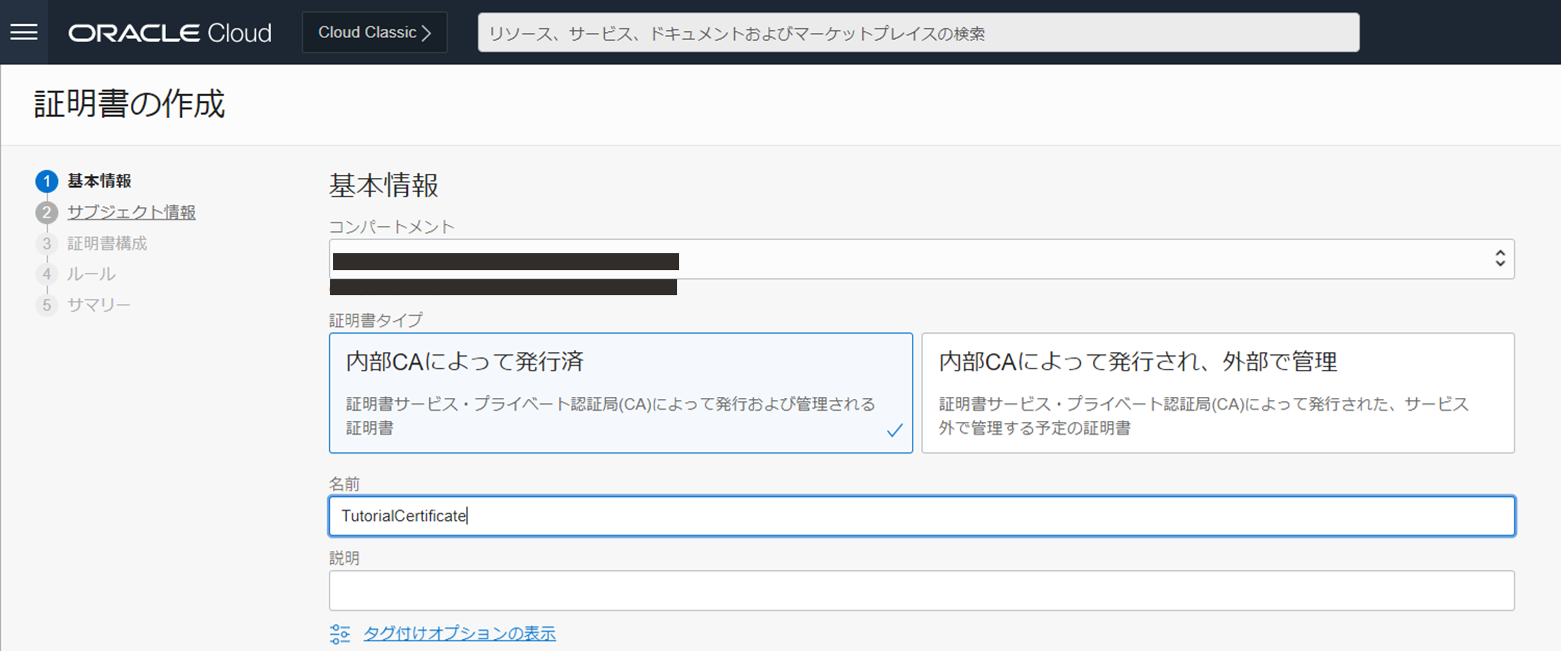Viewport: 1561px width, 651px height.
Task: Show the tagging options via タグ付けオプションの表示
Action: point(459,633)
